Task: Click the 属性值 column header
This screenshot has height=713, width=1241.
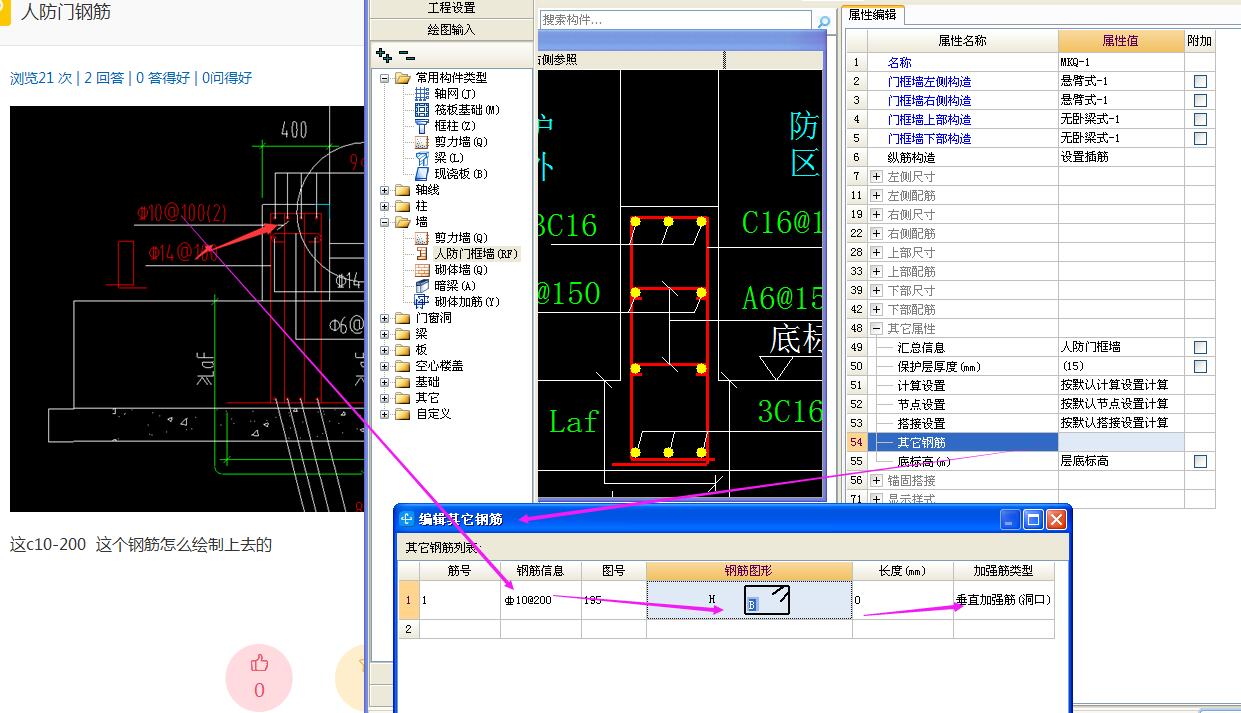Action: pos(1121,41)
